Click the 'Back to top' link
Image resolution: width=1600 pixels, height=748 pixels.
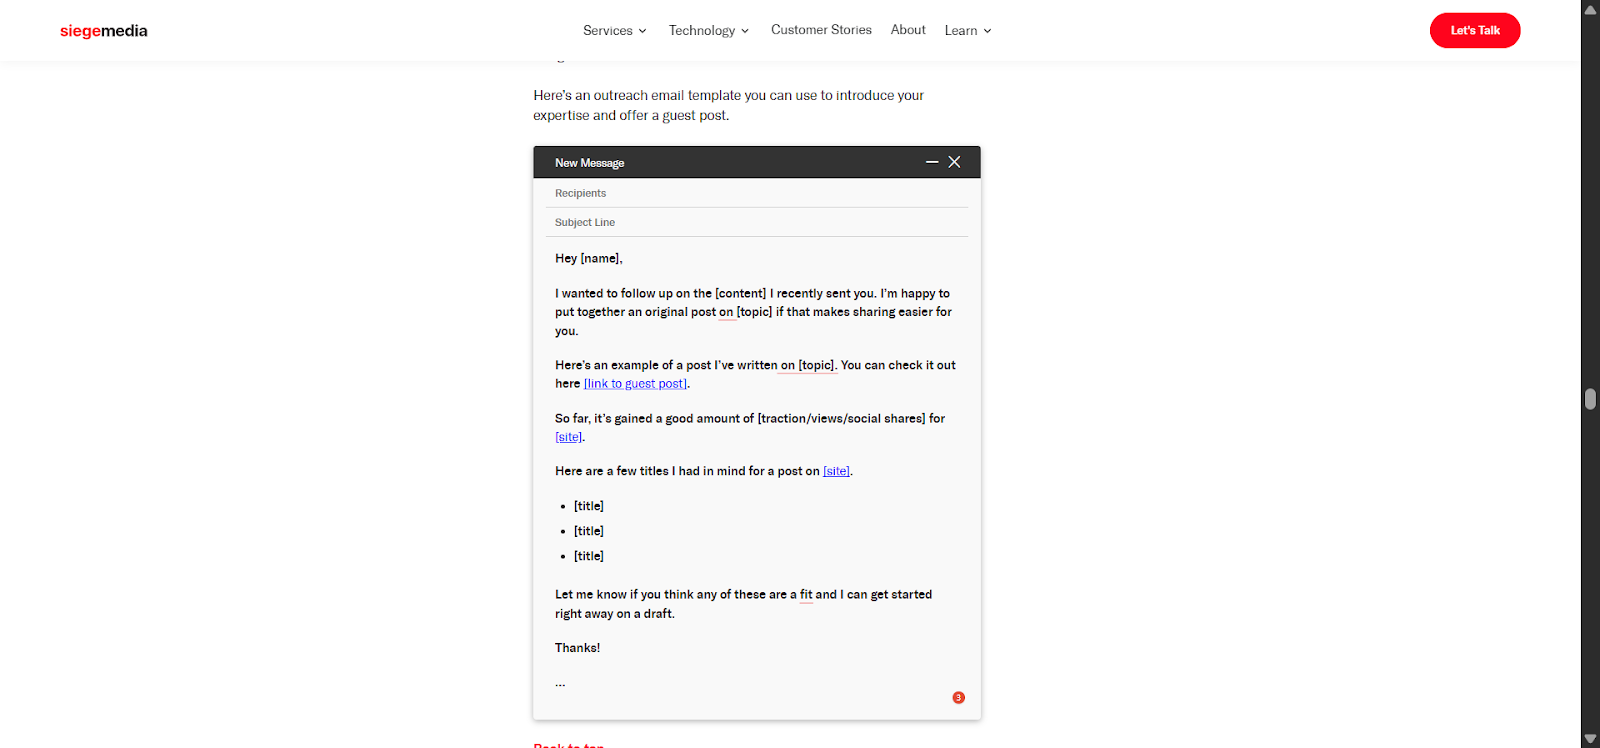point(568,745)
